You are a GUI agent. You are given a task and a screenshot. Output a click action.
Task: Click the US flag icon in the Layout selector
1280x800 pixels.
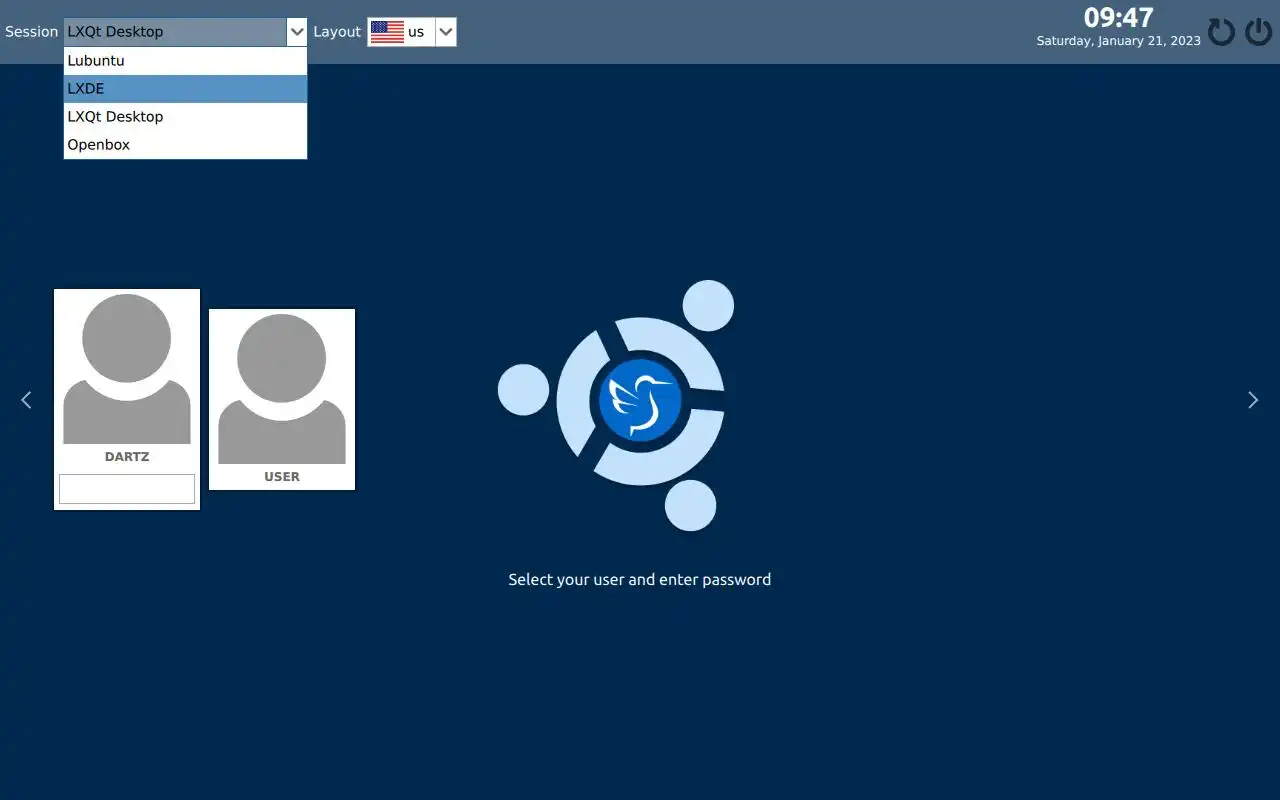387,32
